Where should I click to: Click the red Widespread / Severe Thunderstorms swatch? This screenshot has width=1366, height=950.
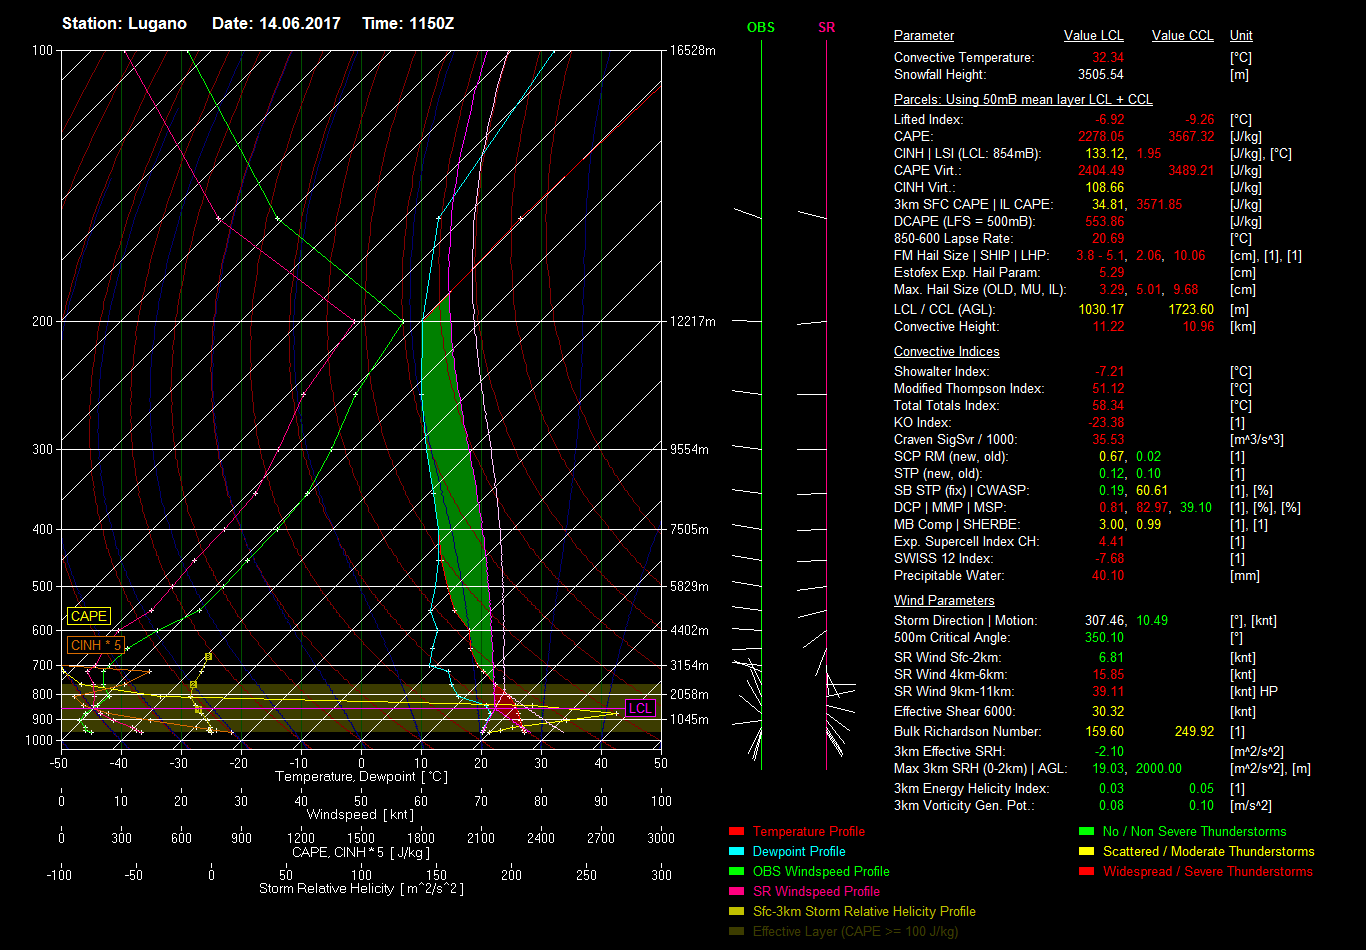pos(1087,872)
